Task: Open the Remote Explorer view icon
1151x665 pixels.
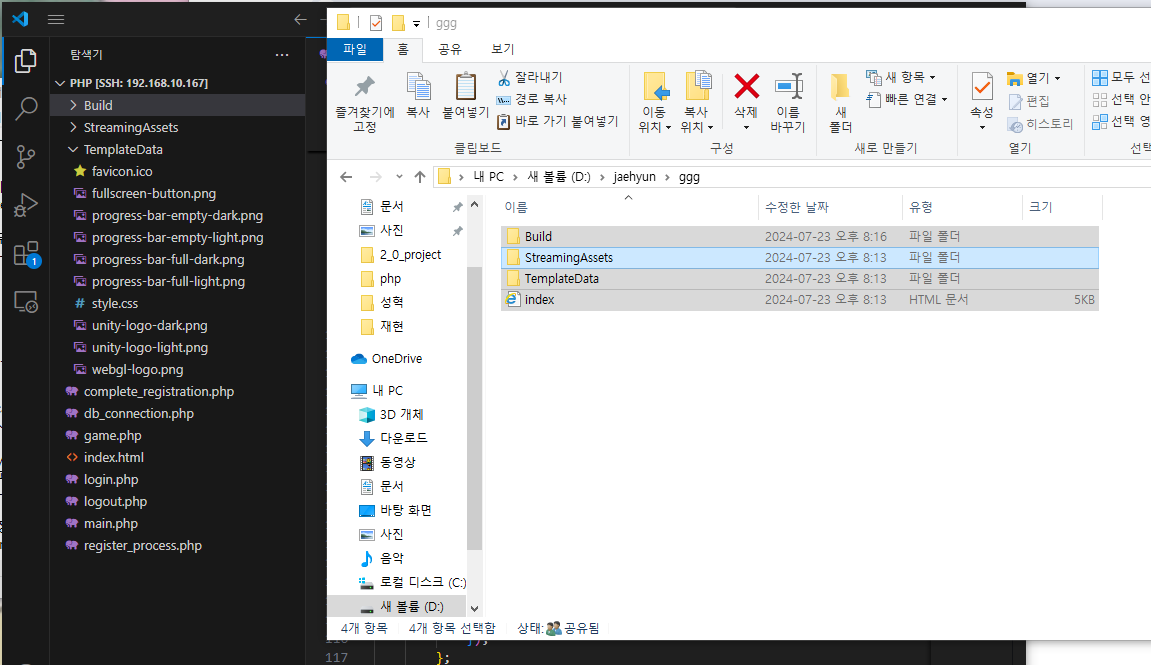Action: [26, 302]
